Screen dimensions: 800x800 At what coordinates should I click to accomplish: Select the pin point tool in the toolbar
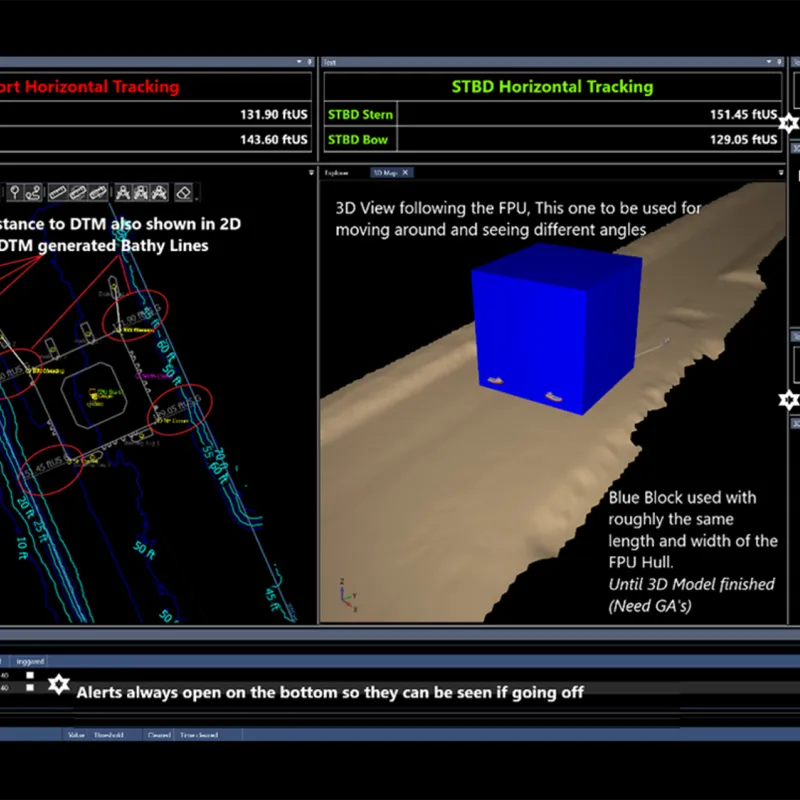point(13,190)
